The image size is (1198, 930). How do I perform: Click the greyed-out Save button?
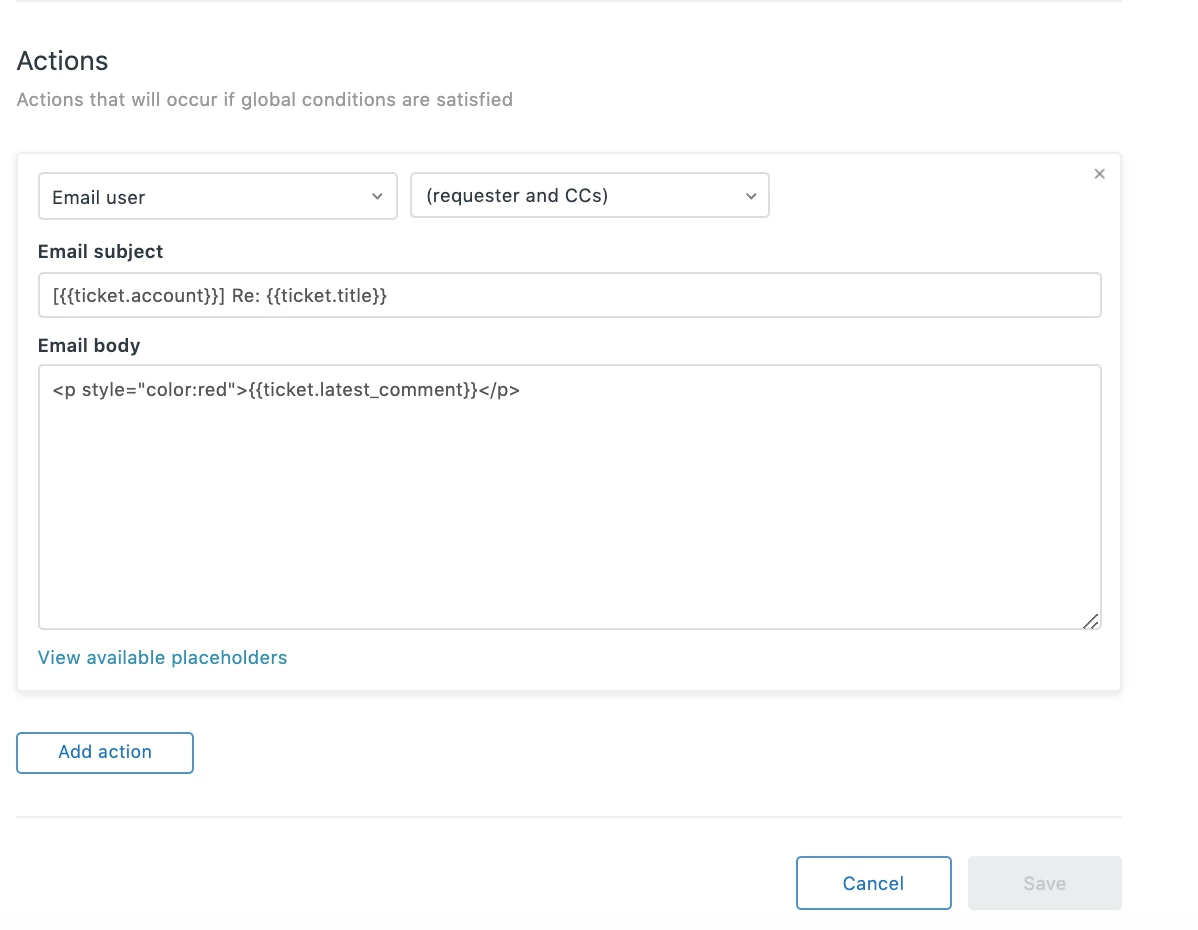pyautogui.click(x=1044, y=883)
